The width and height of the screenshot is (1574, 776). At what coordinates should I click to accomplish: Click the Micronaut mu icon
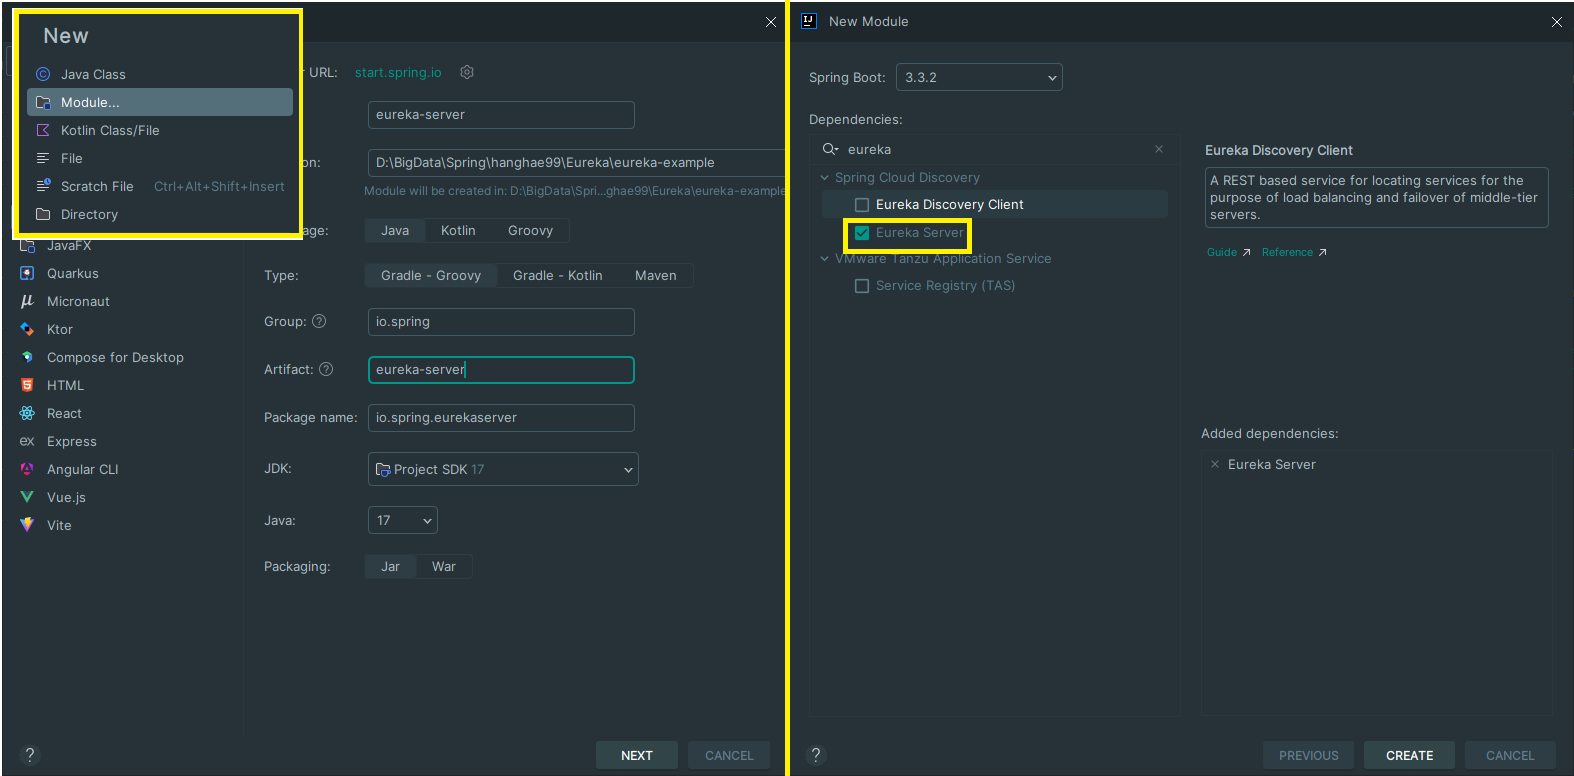tap(27, 301)
